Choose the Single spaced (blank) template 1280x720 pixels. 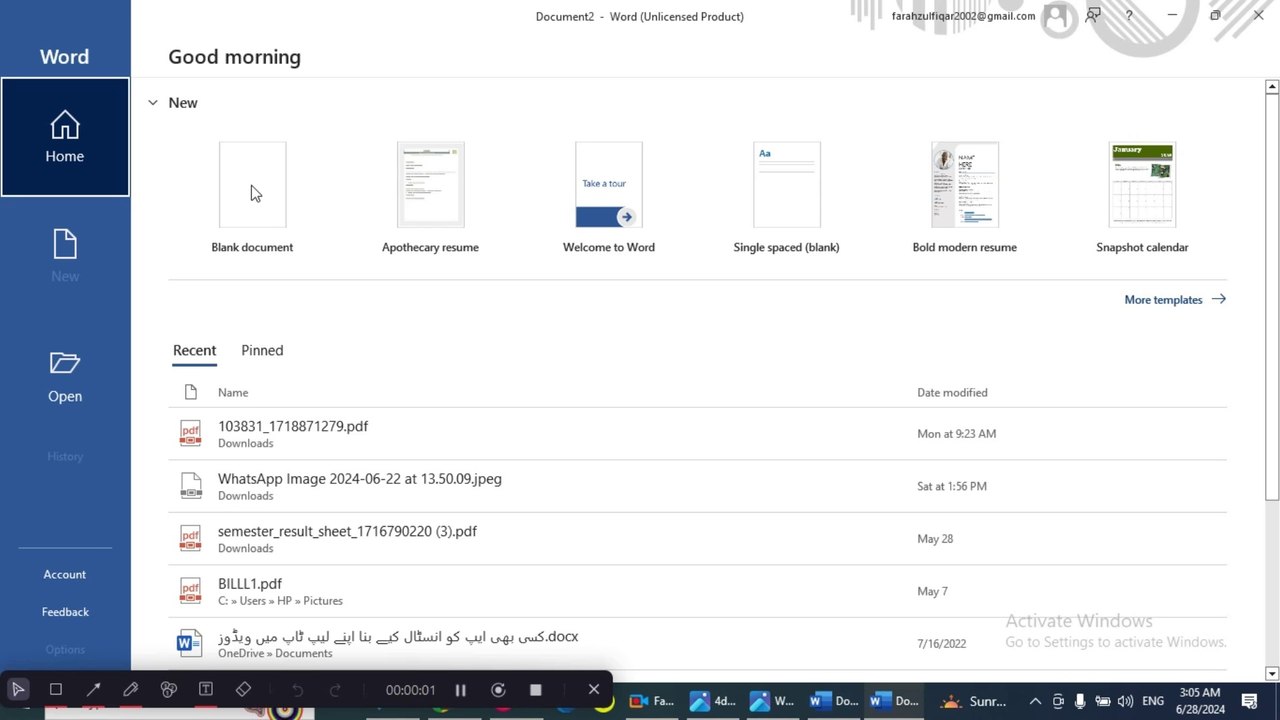(787, 198)
